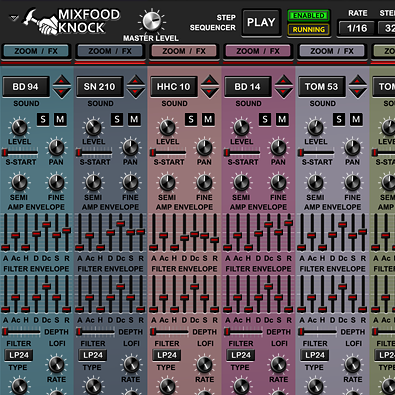Click the BD 14 filter Depth slider
Image resolution: width=395 pixels, height=395 pixels.
(x=244, y=332)
